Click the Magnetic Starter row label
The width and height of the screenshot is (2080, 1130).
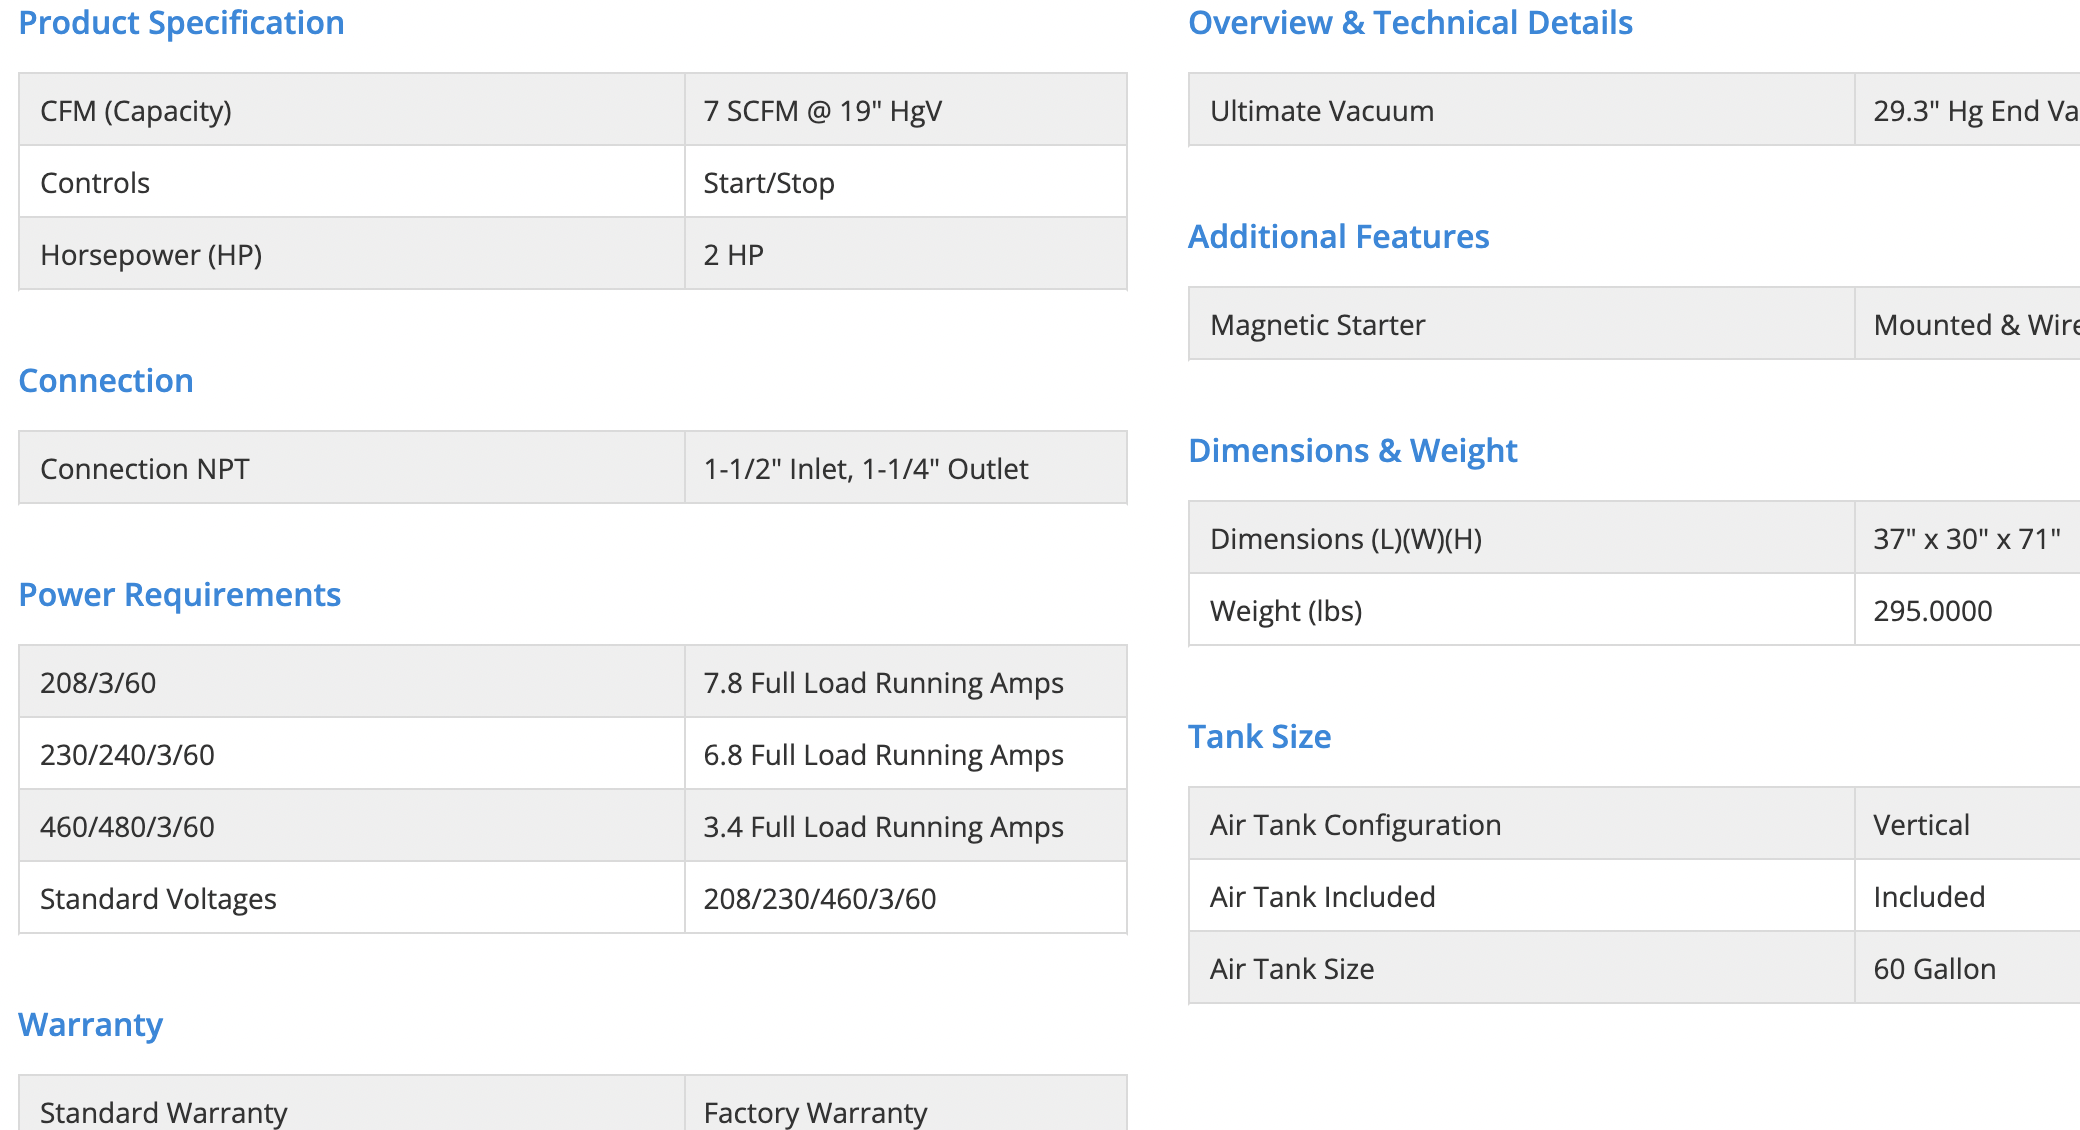pos(1317,325)
